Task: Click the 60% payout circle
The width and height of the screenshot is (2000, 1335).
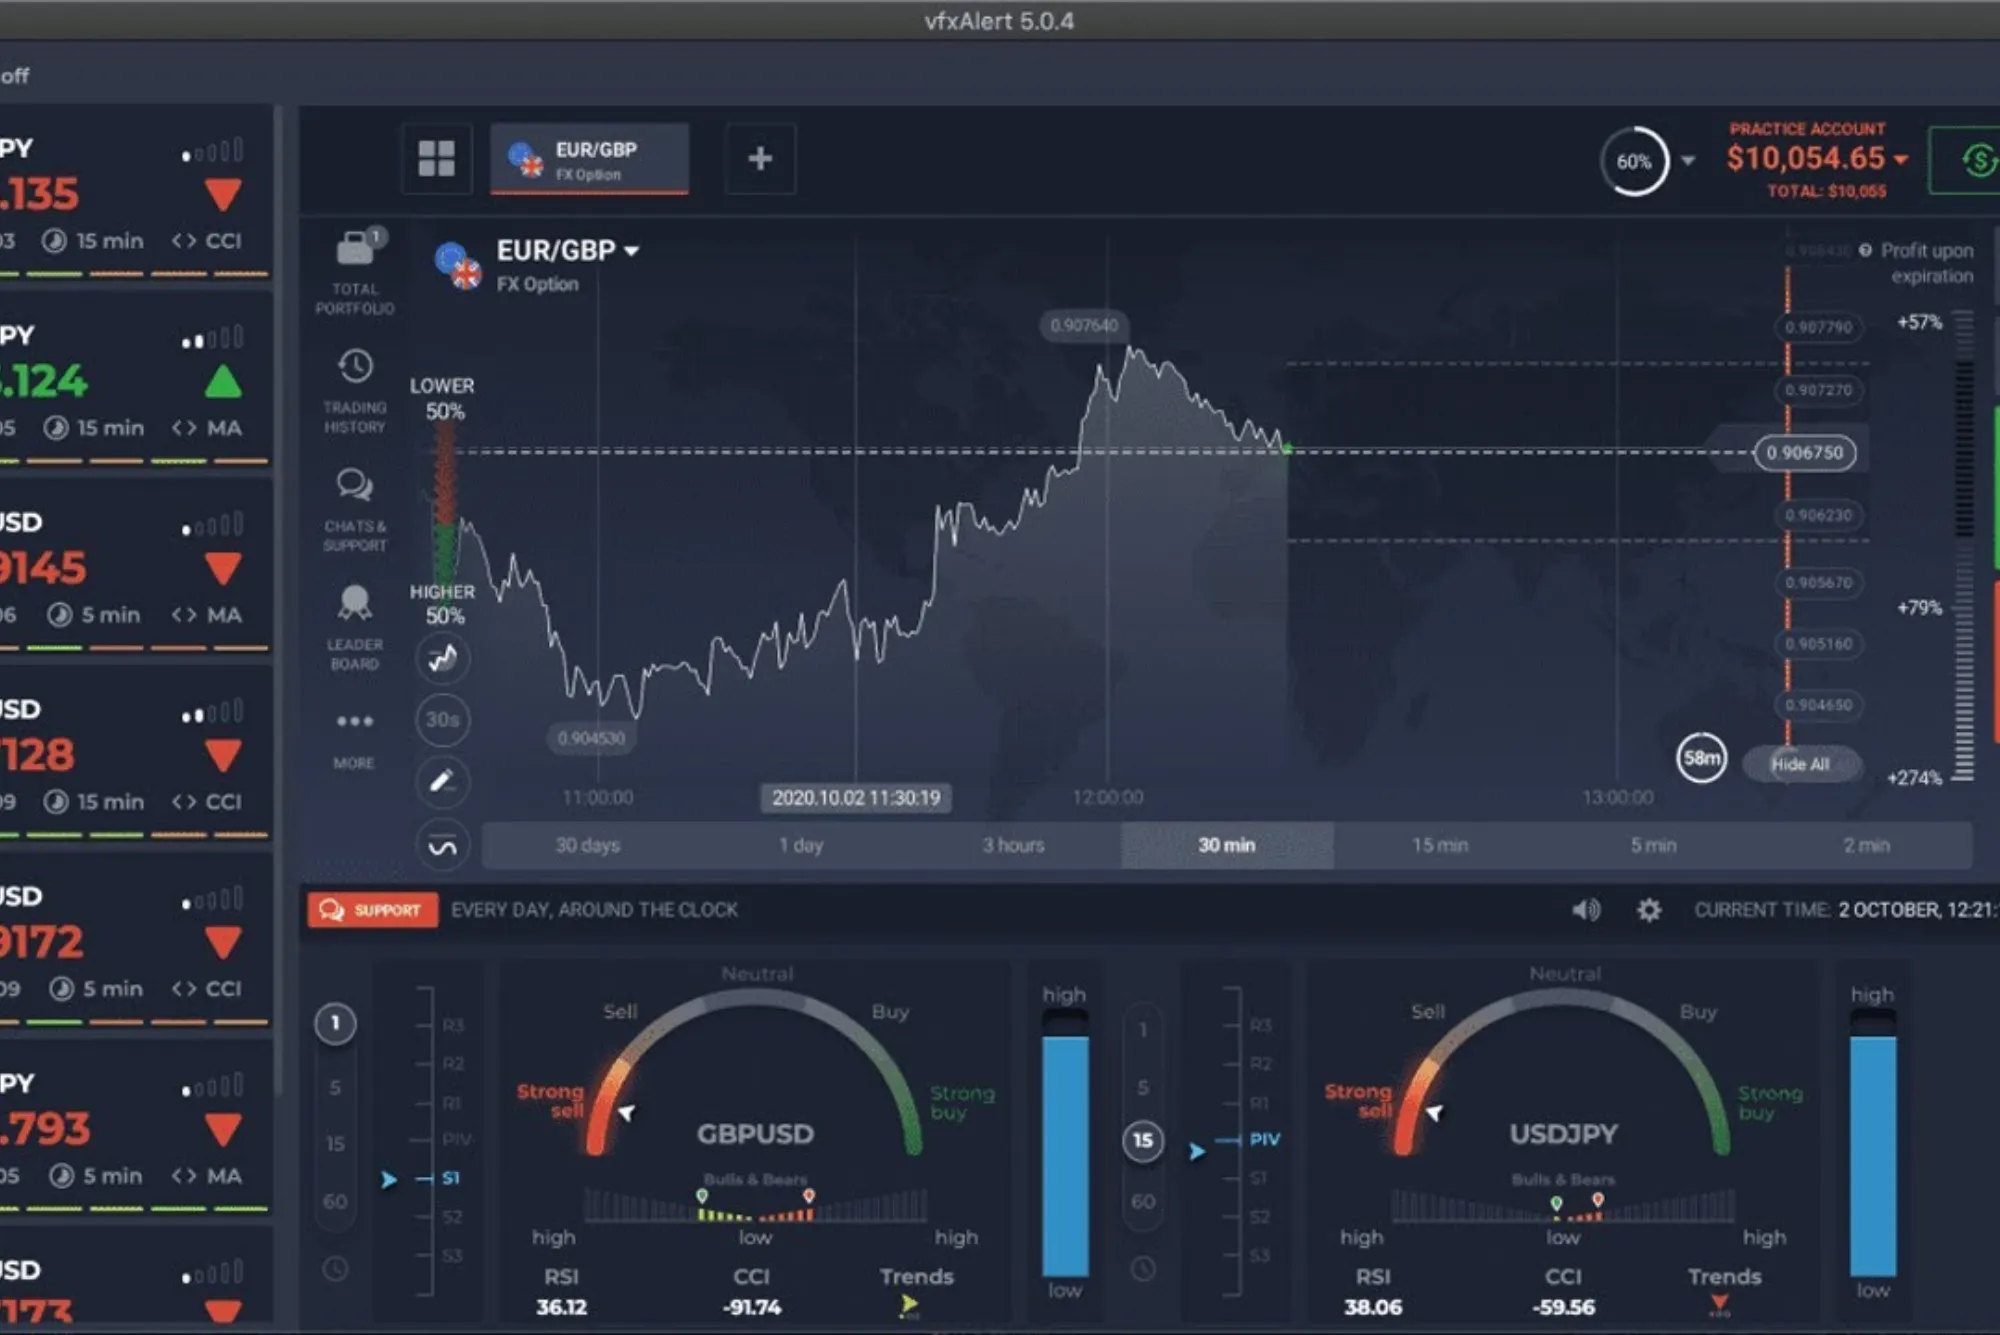Action: click(1634, 161)
